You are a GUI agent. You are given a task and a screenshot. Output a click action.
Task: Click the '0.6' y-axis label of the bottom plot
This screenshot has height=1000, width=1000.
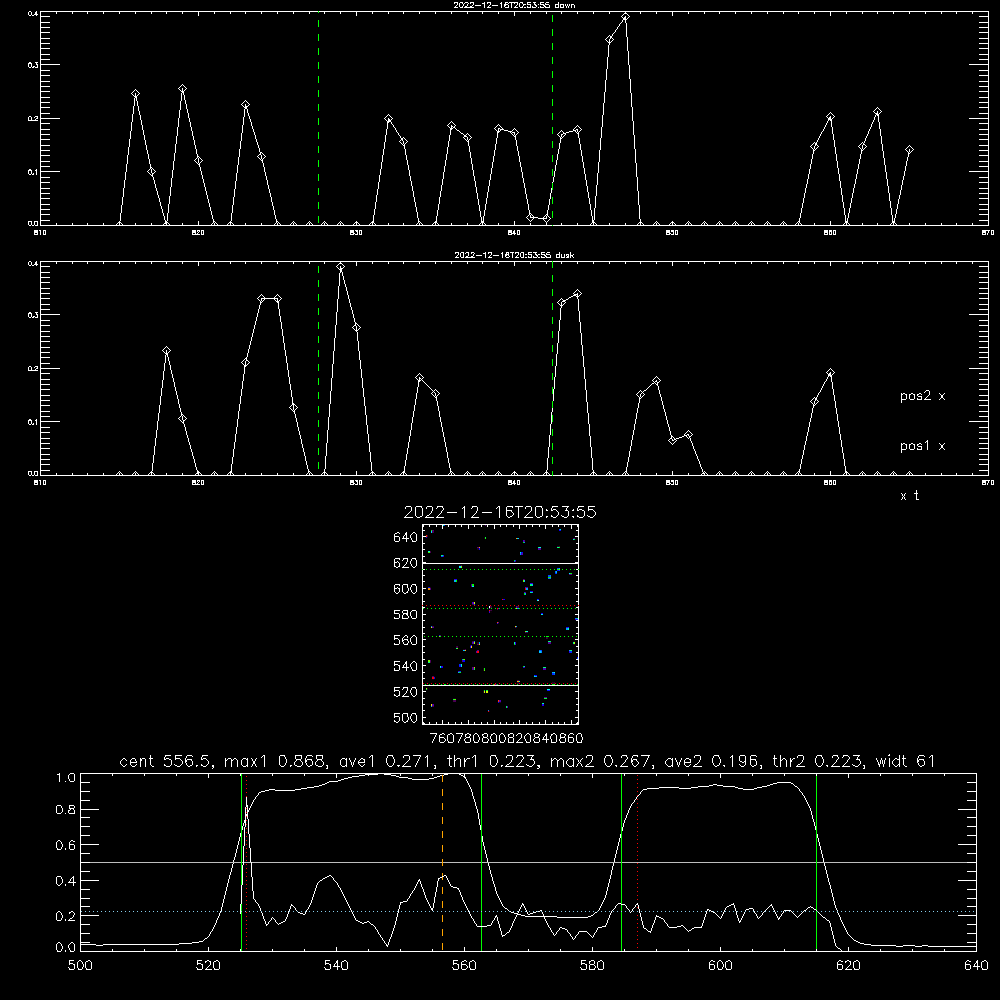click(66, 845)
